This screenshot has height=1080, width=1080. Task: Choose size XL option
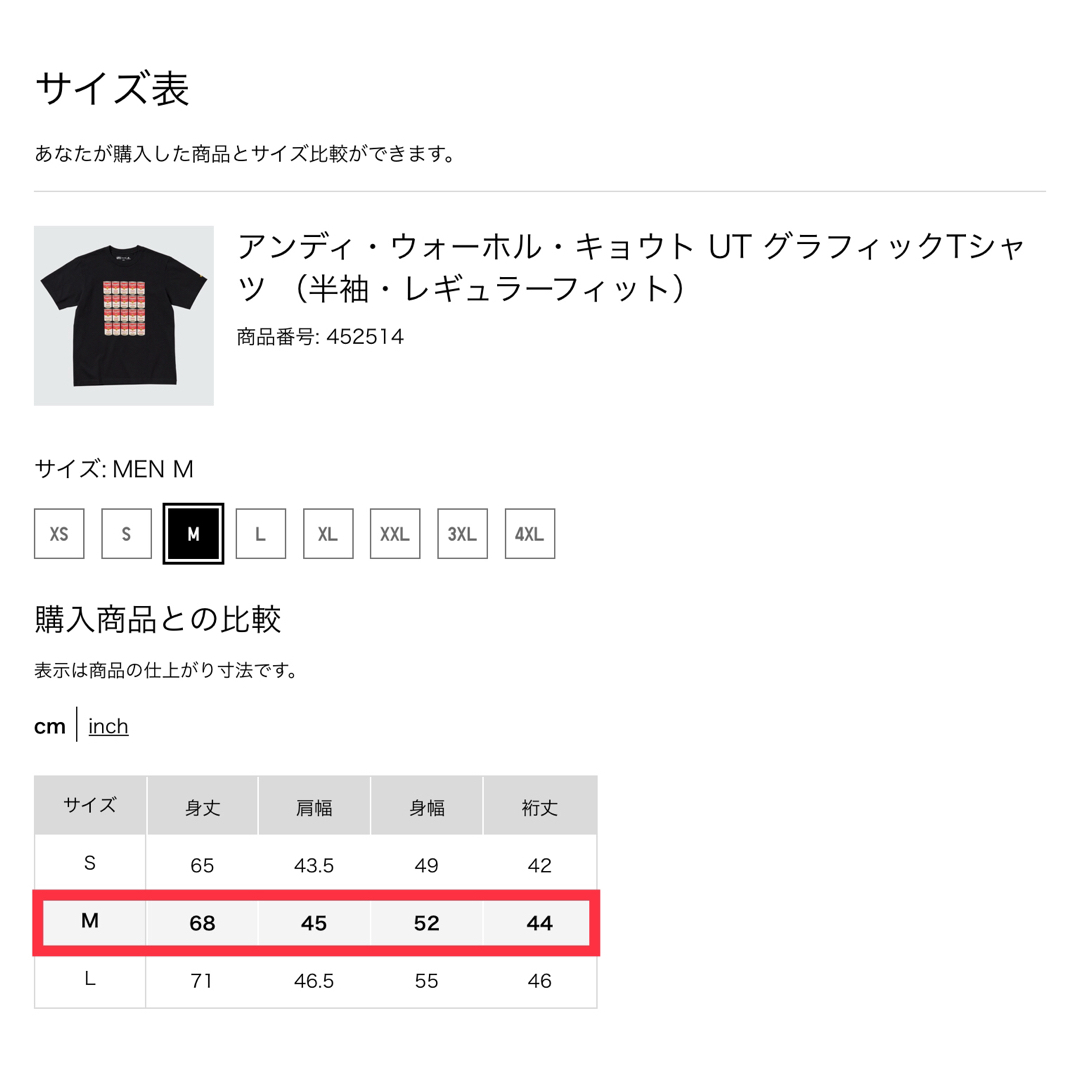click(328, 534)
